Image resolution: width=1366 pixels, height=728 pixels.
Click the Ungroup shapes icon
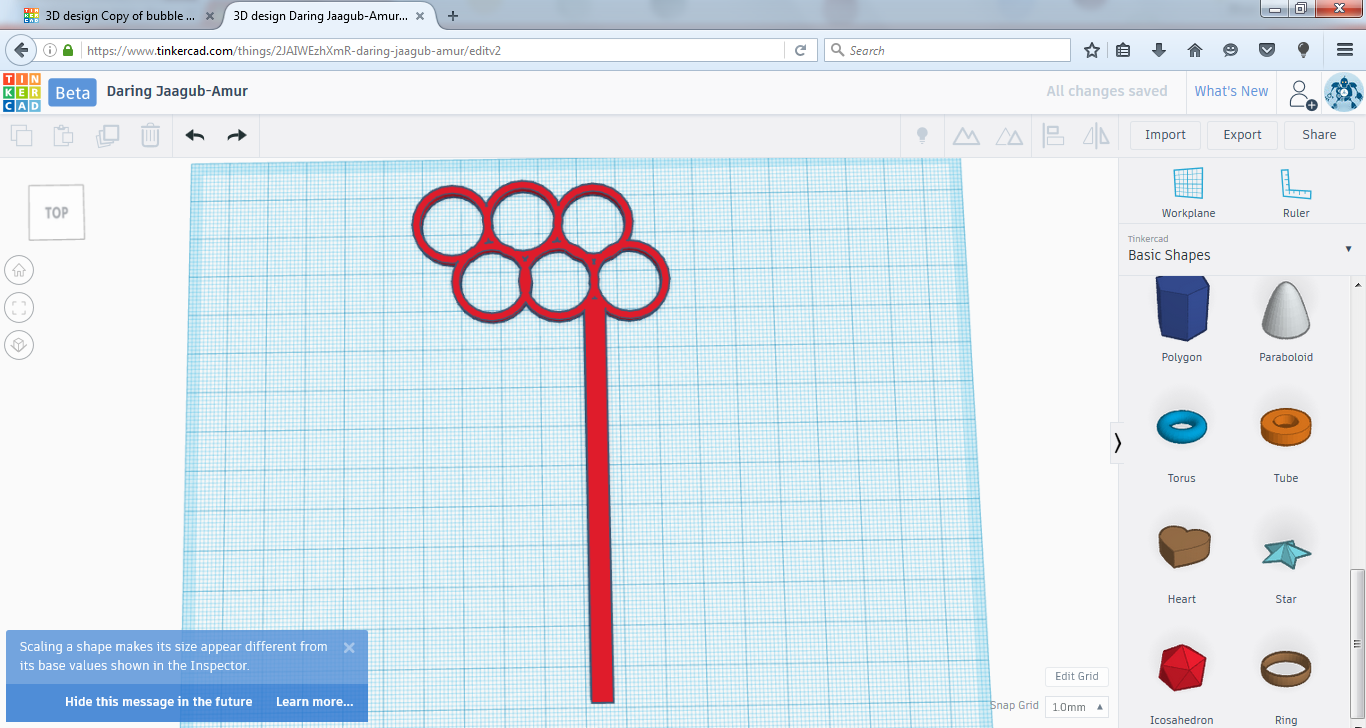(1009, 135)
